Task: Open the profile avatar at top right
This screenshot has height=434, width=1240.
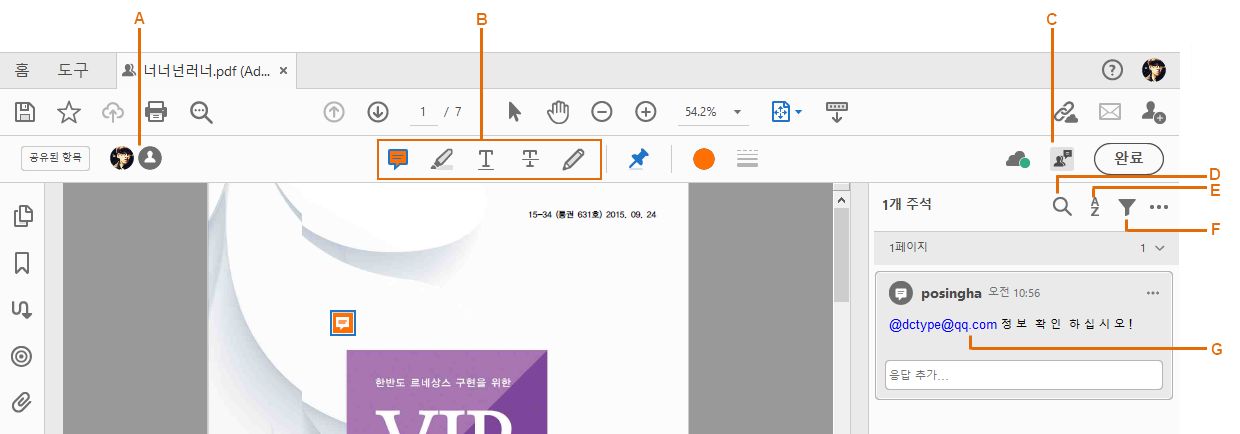Action: point(1154,70)
